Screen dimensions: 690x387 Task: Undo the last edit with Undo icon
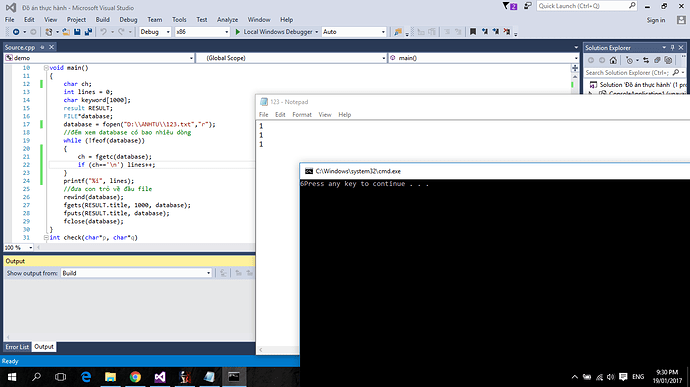pos(103,32)
